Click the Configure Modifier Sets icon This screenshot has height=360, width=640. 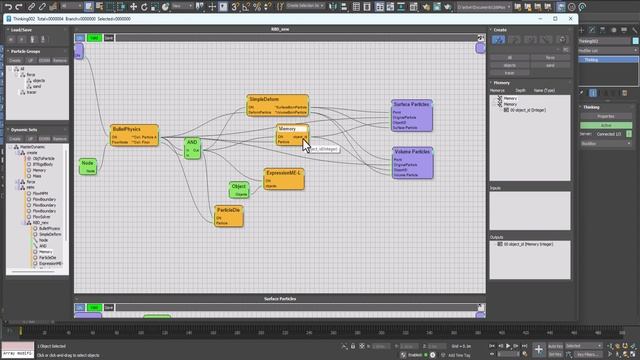click(x=624, y=93)
